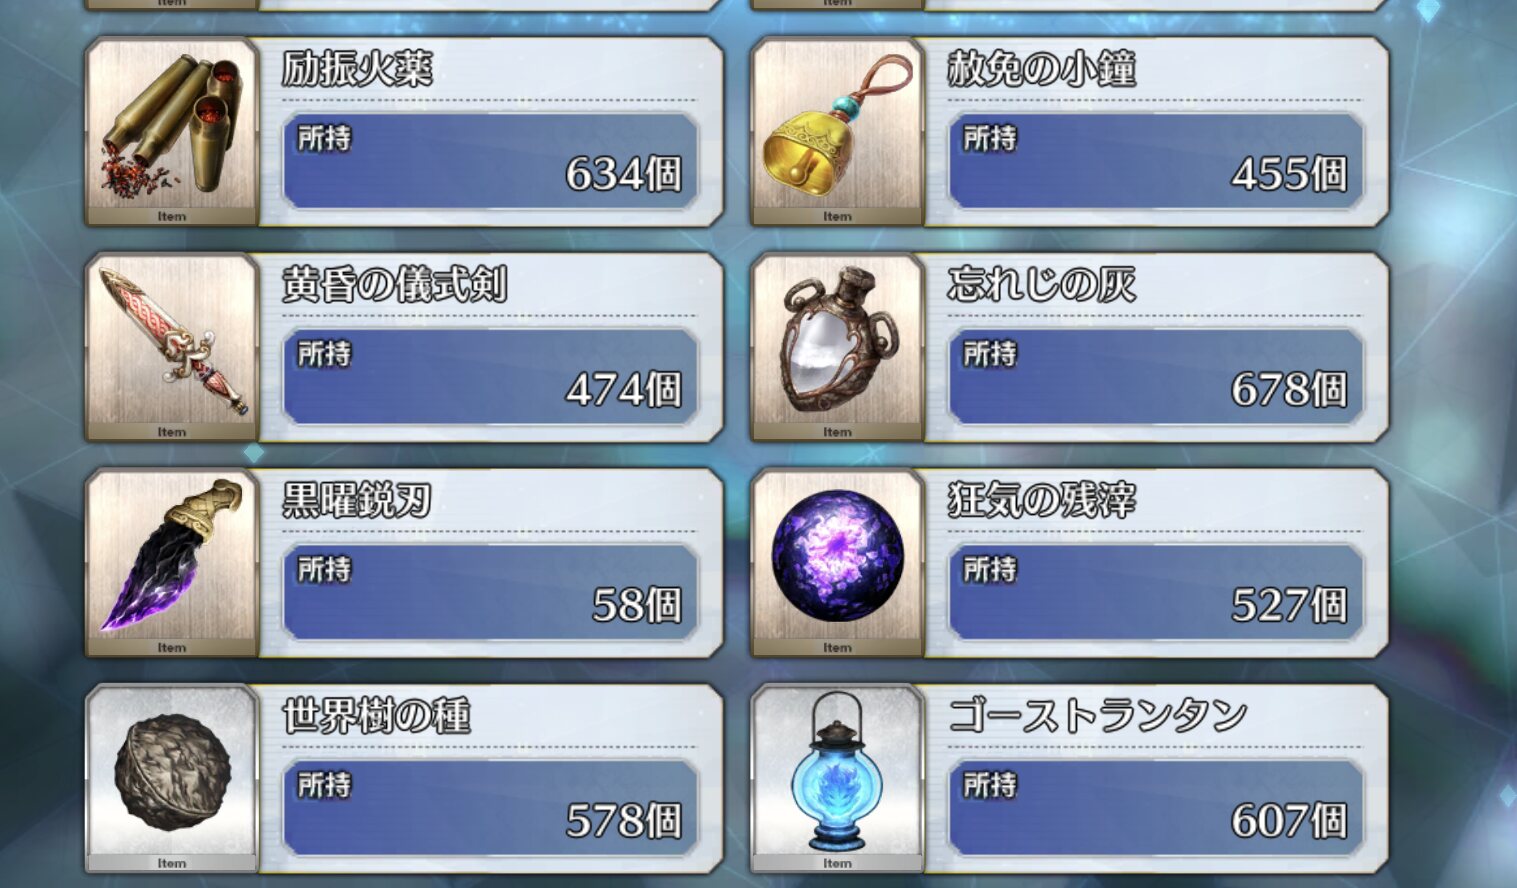Click the 455個 owned count bar
Screen dimensions: 1517x888
[1156, 160]
